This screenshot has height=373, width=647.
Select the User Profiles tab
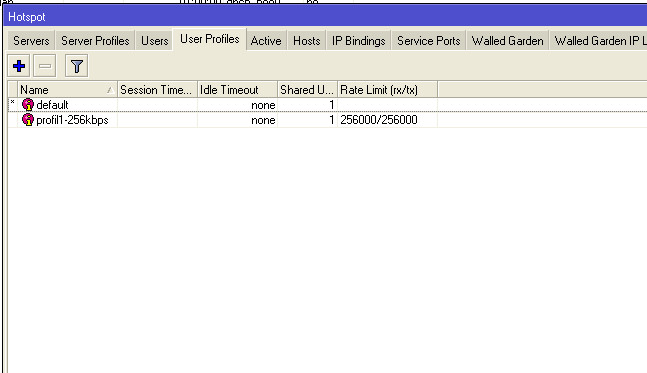click(x=210, y=39)
